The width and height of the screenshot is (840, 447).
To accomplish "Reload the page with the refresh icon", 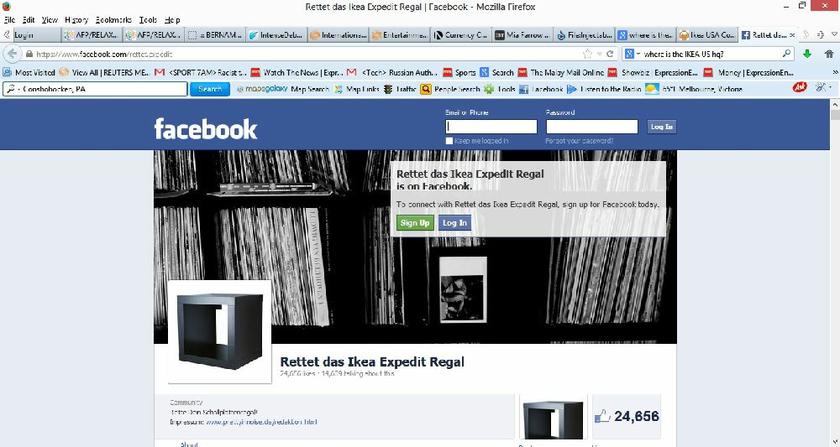I will [x=610, y=54].
